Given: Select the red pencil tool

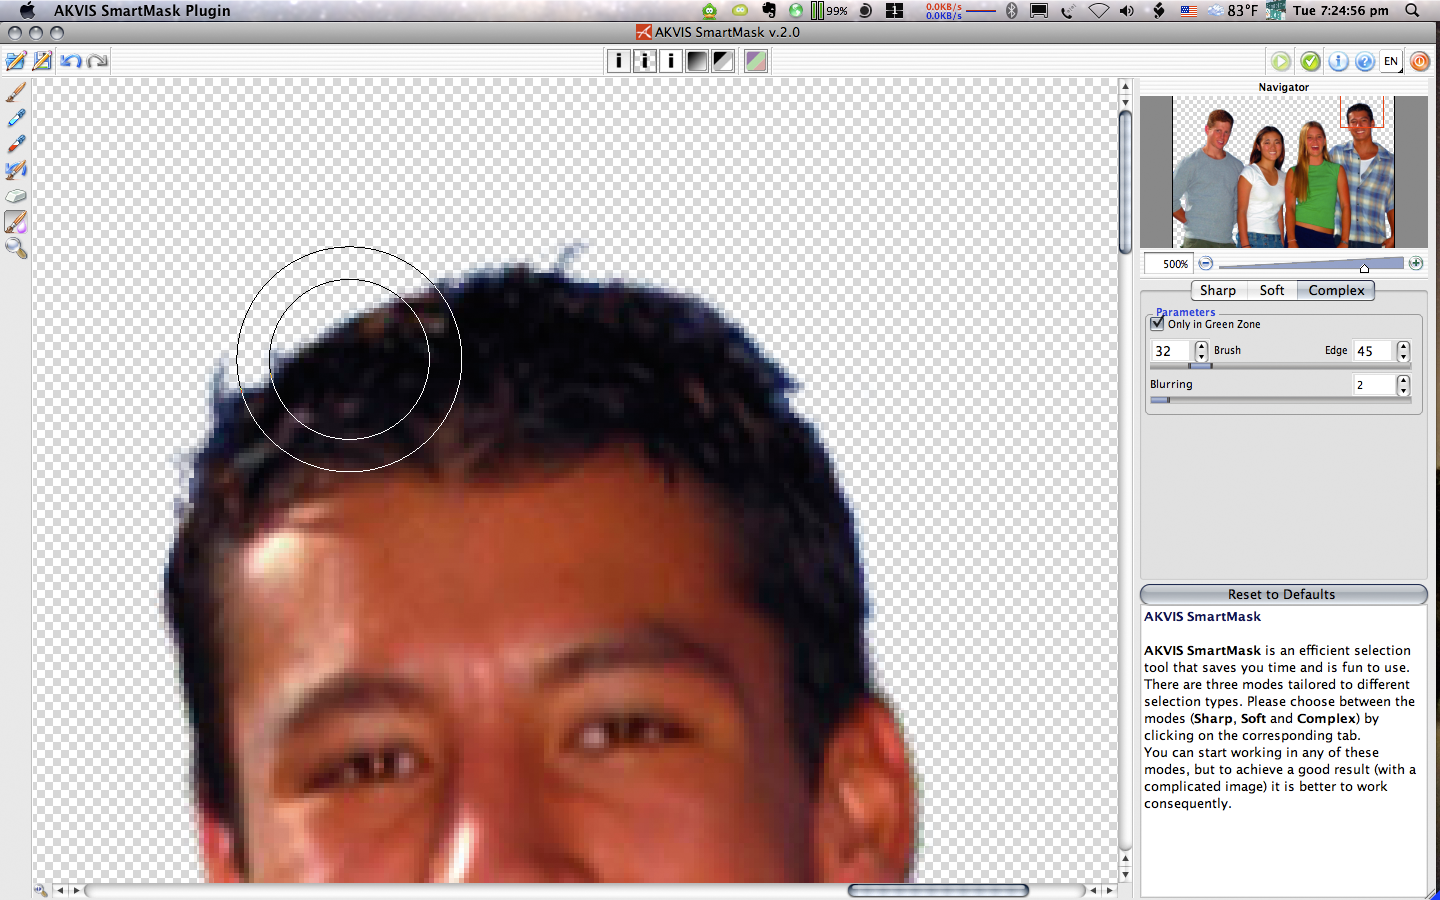Looking at the screenshot, I should coord(16,144).
